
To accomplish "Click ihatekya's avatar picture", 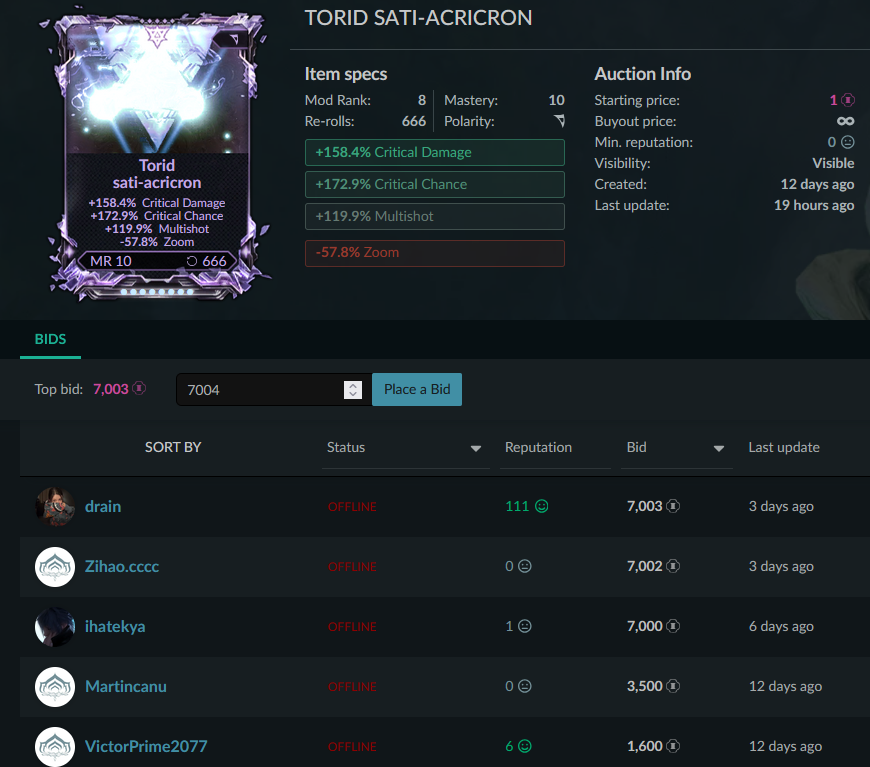I will [x=55, y=627].
